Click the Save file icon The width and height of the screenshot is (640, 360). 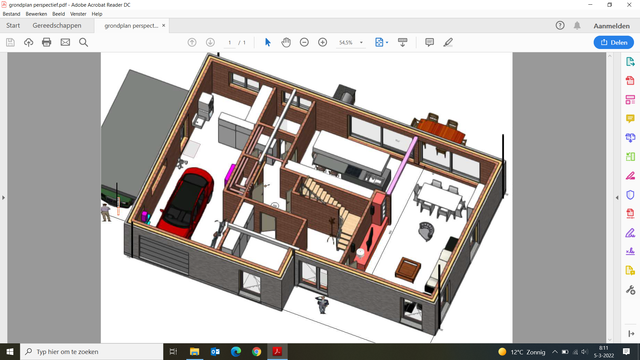(x=10, y=42)
